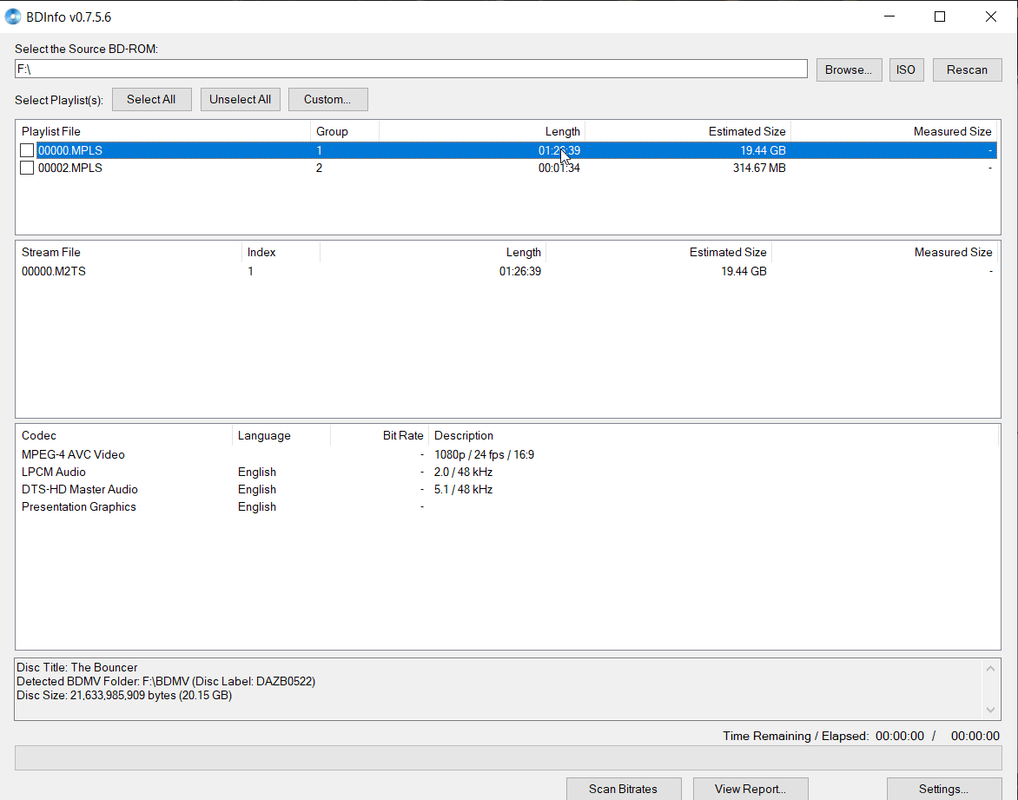Viewport: 1018px width, 800px height.
Task: Sort by Playlist File column header
Action: [163, 131]
